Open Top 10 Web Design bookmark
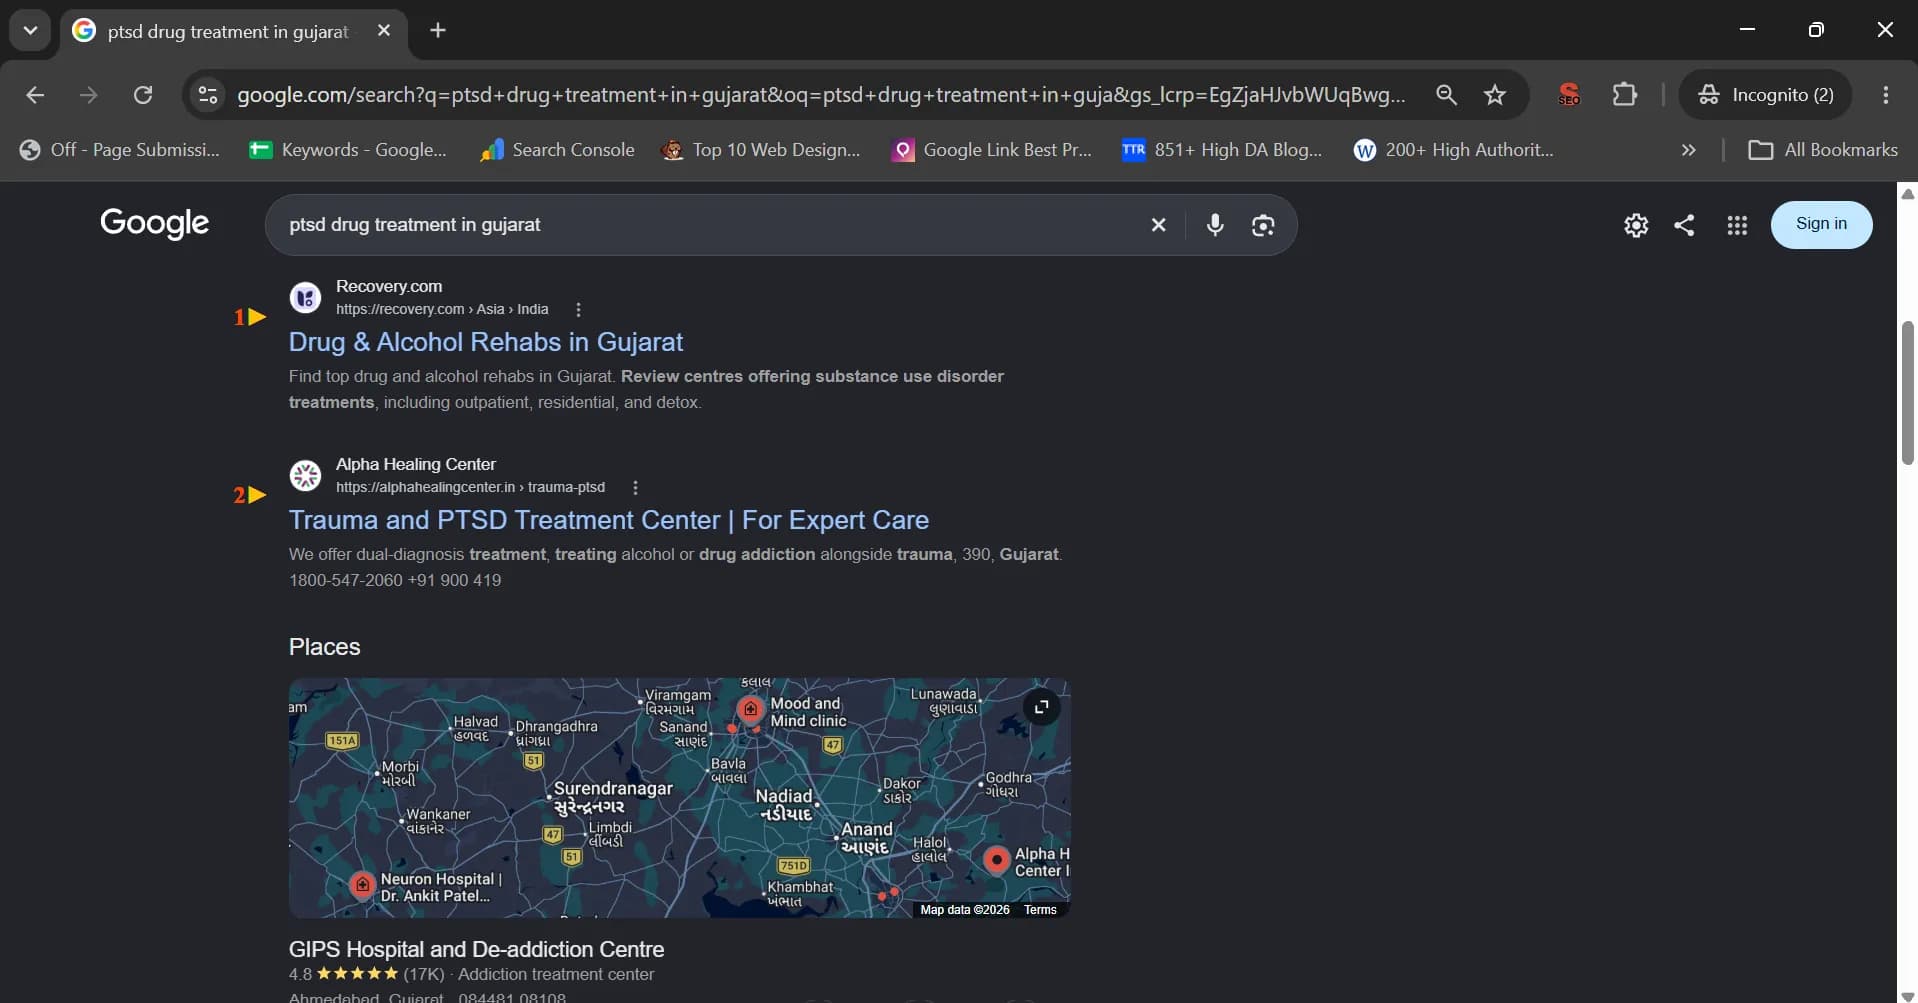Viewport: 1918px width, 1003px height. coord(761,150)
